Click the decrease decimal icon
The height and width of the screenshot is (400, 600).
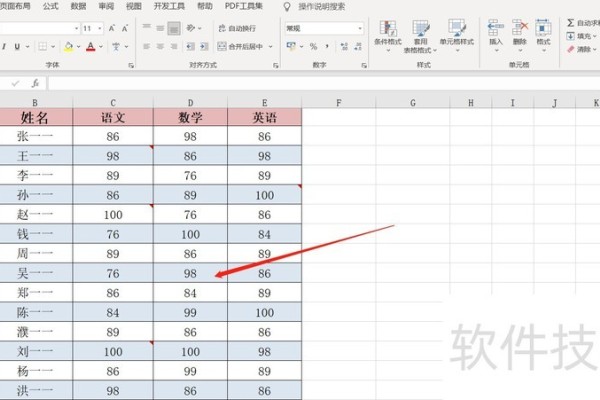[358, 47]
